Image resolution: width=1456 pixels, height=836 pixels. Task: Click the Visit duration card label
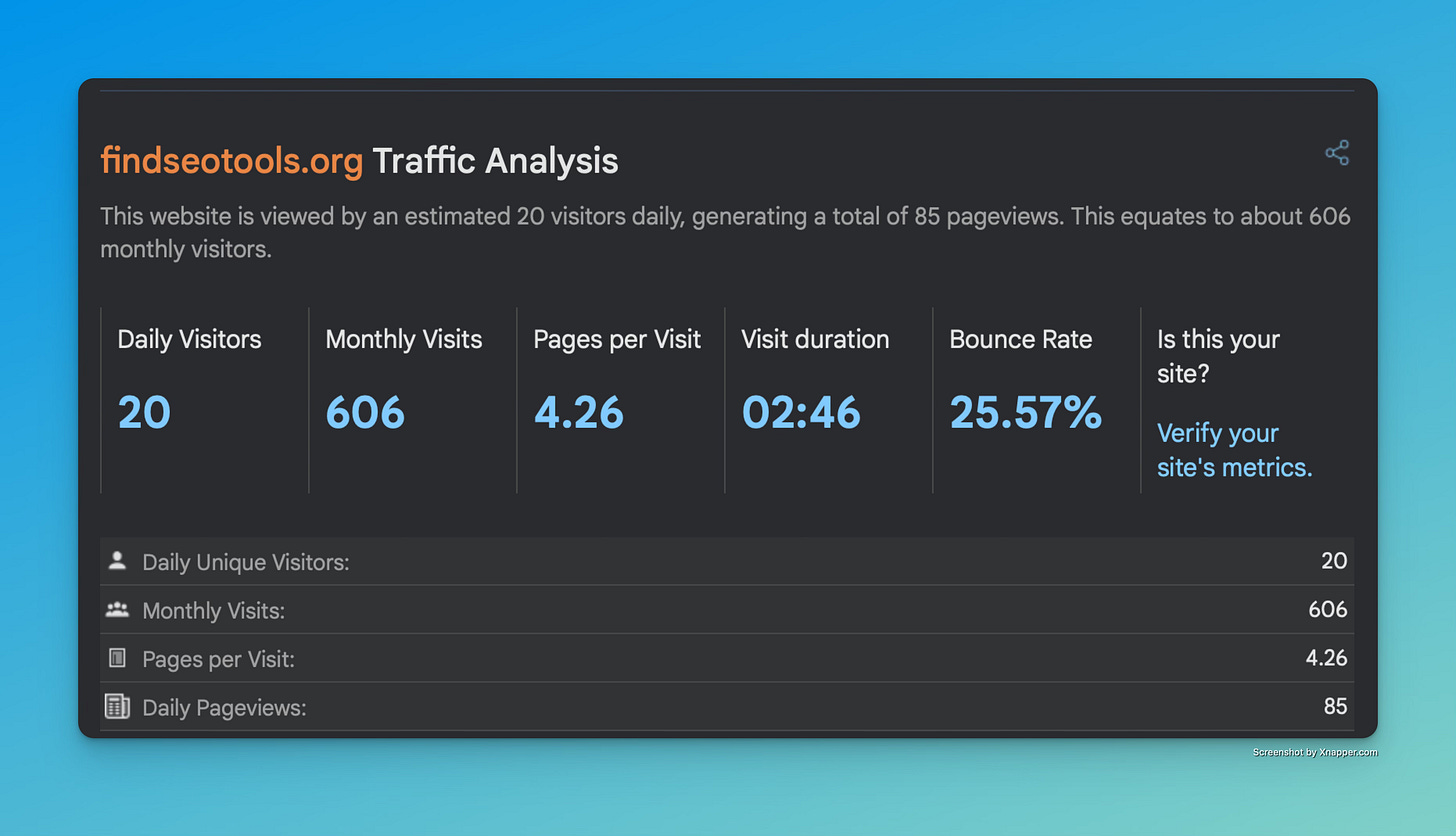[815, 340]
